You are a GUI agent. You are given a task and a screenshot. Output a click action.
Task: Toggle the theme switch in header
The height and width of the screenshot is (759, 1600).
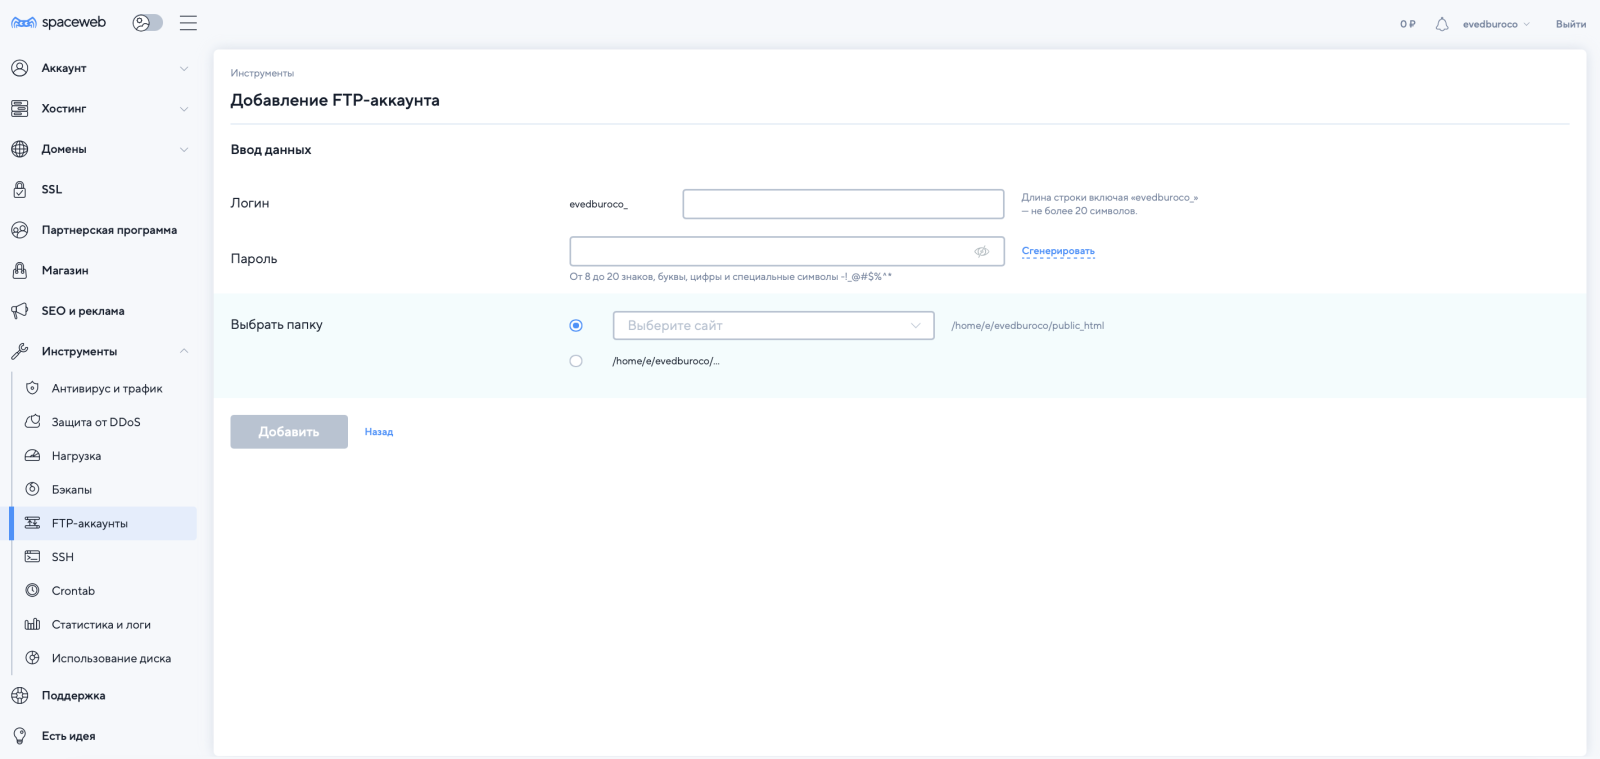click(x=148, y=22)
